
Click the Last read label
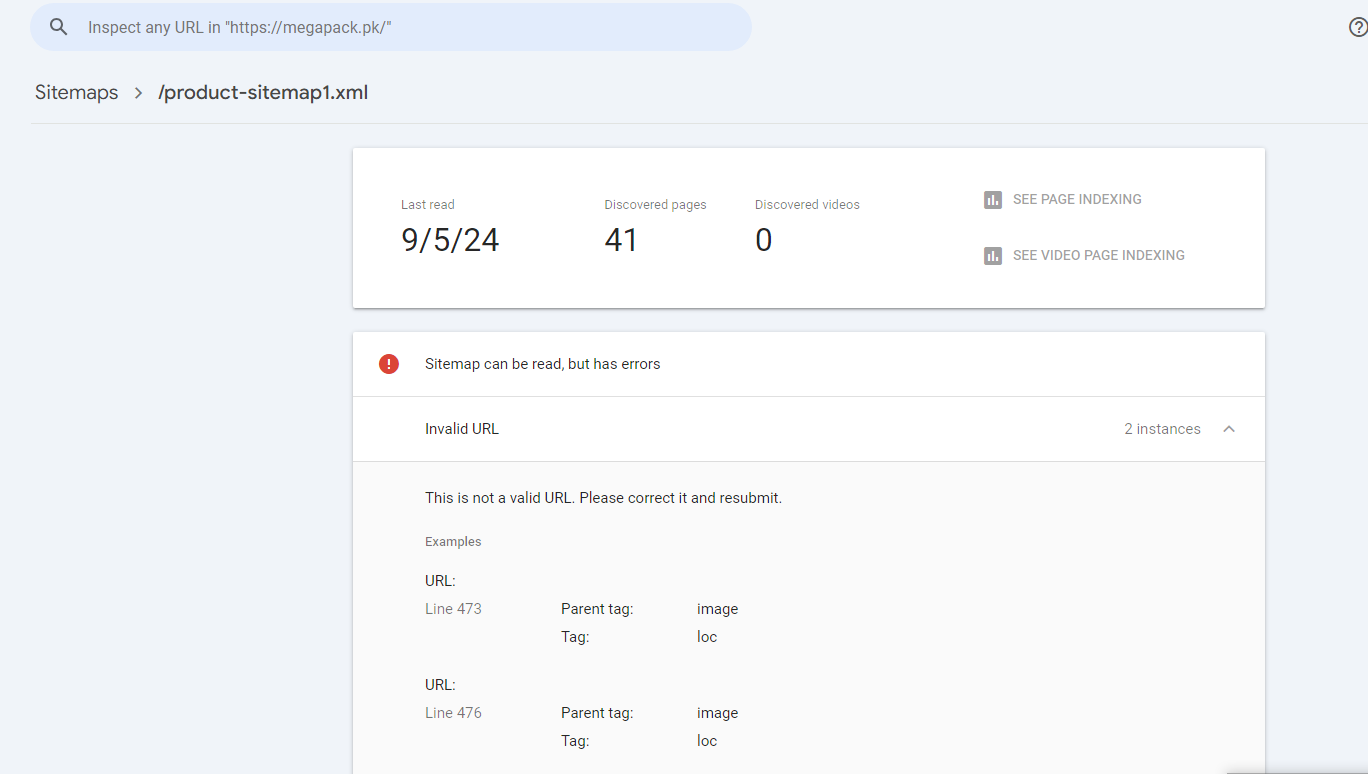428,204
